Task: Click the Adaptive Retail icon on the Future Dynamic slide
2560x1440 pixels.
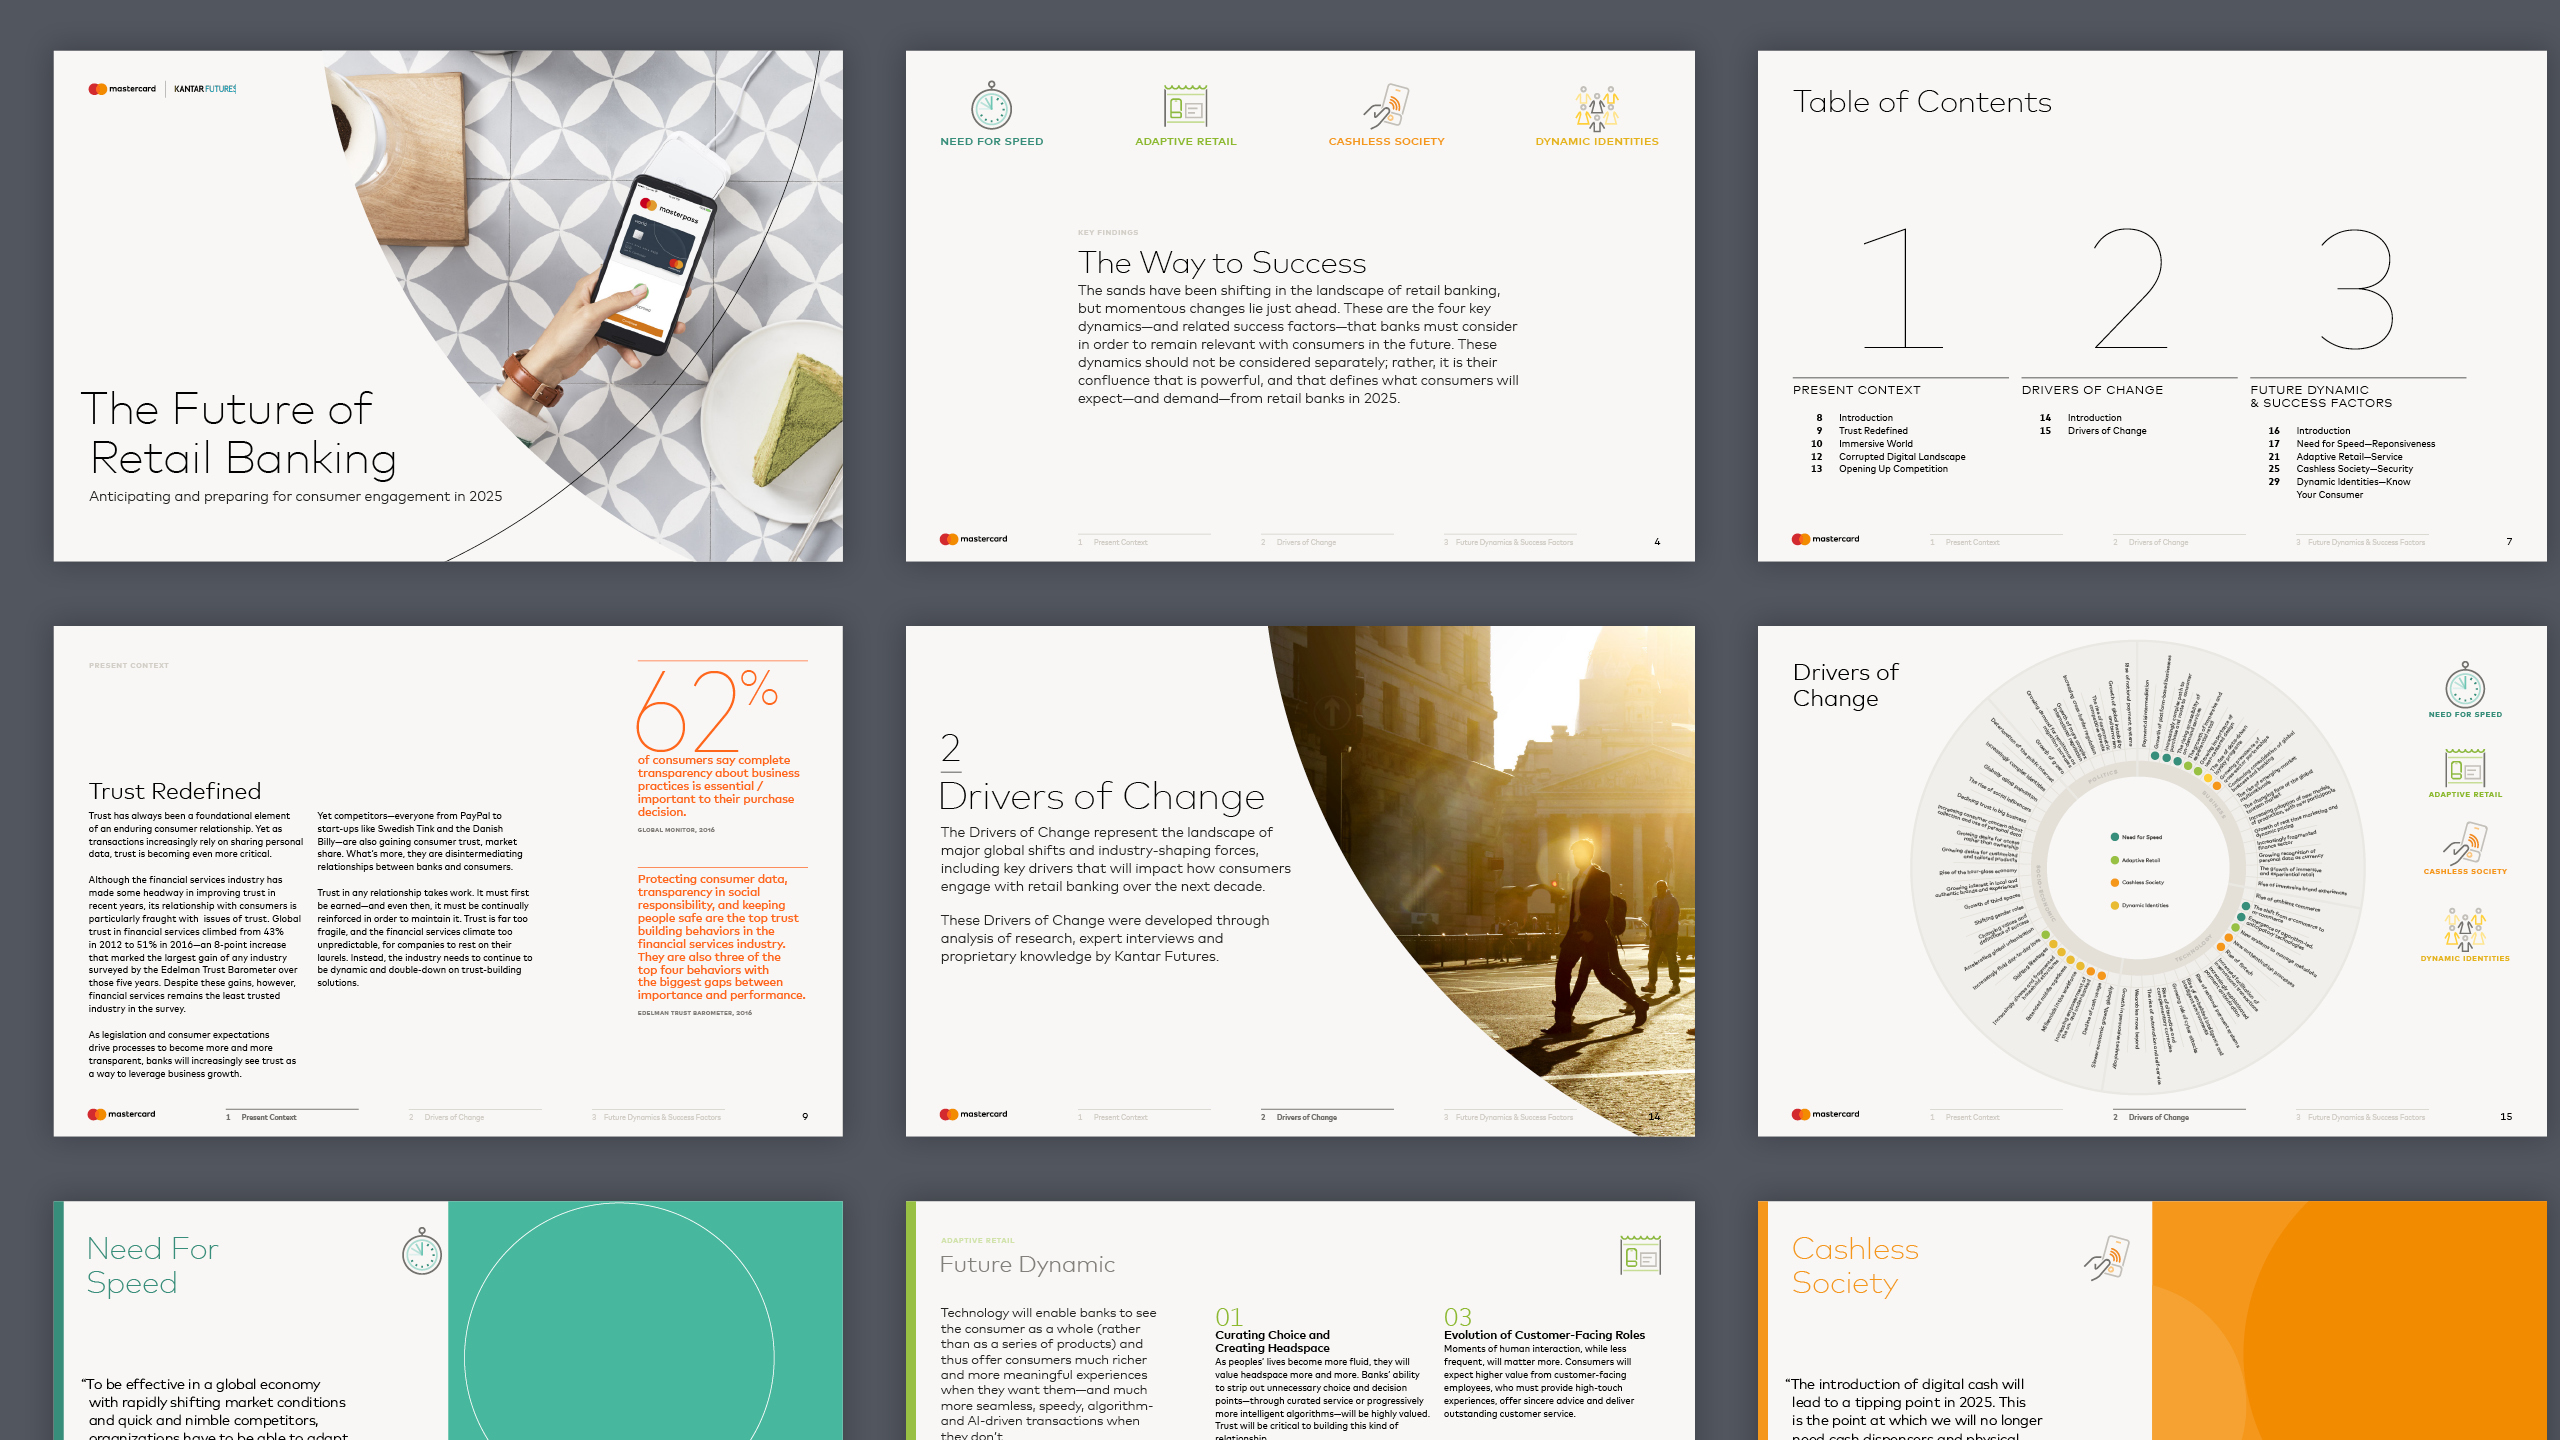Action: pos(1640,1255)
